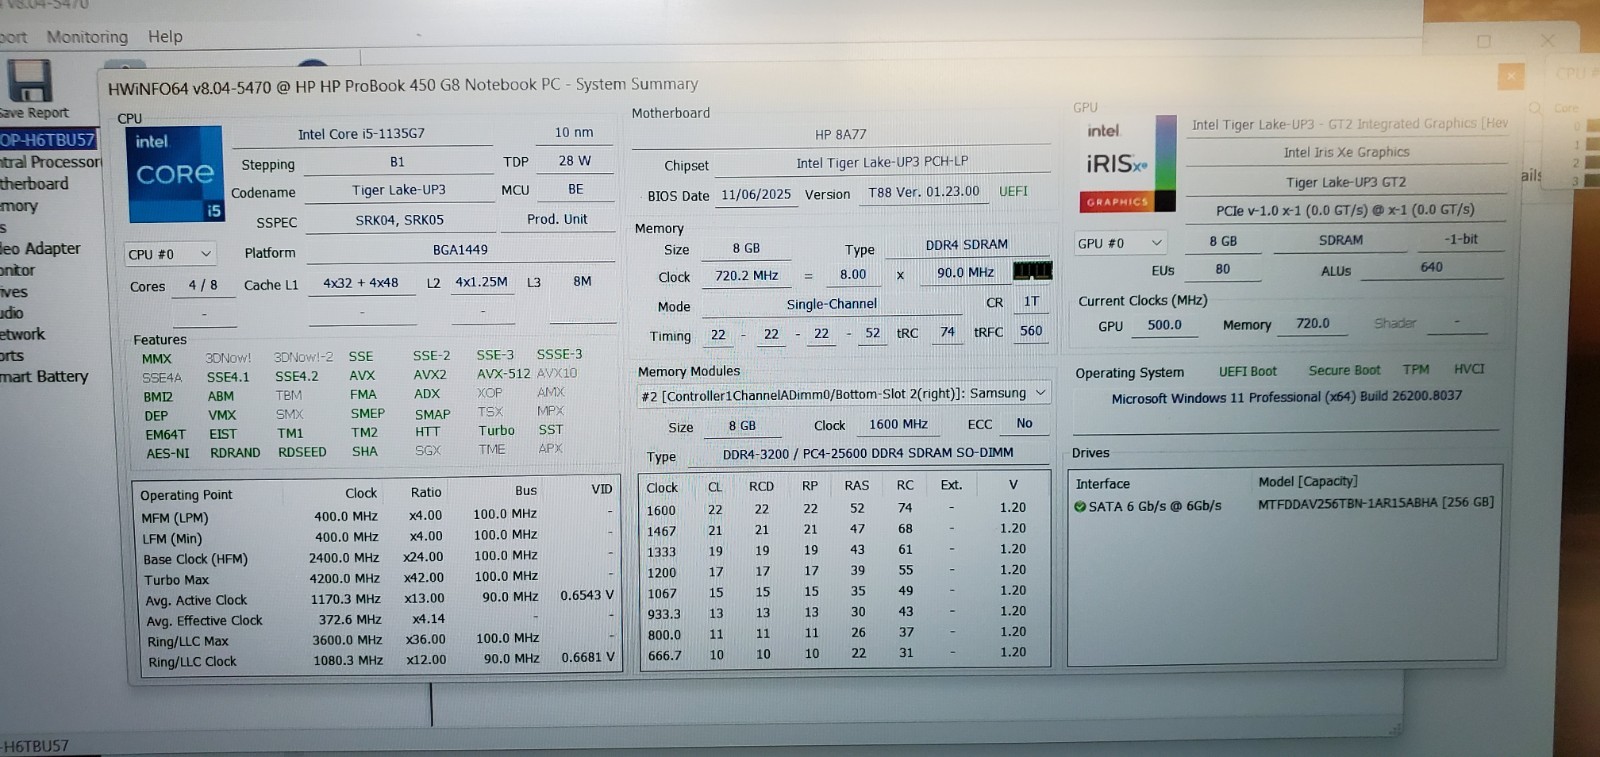This screenshot has height=757, width=1600.
Task: Select the Monitor tree item
Action: (x=17, y=271)
